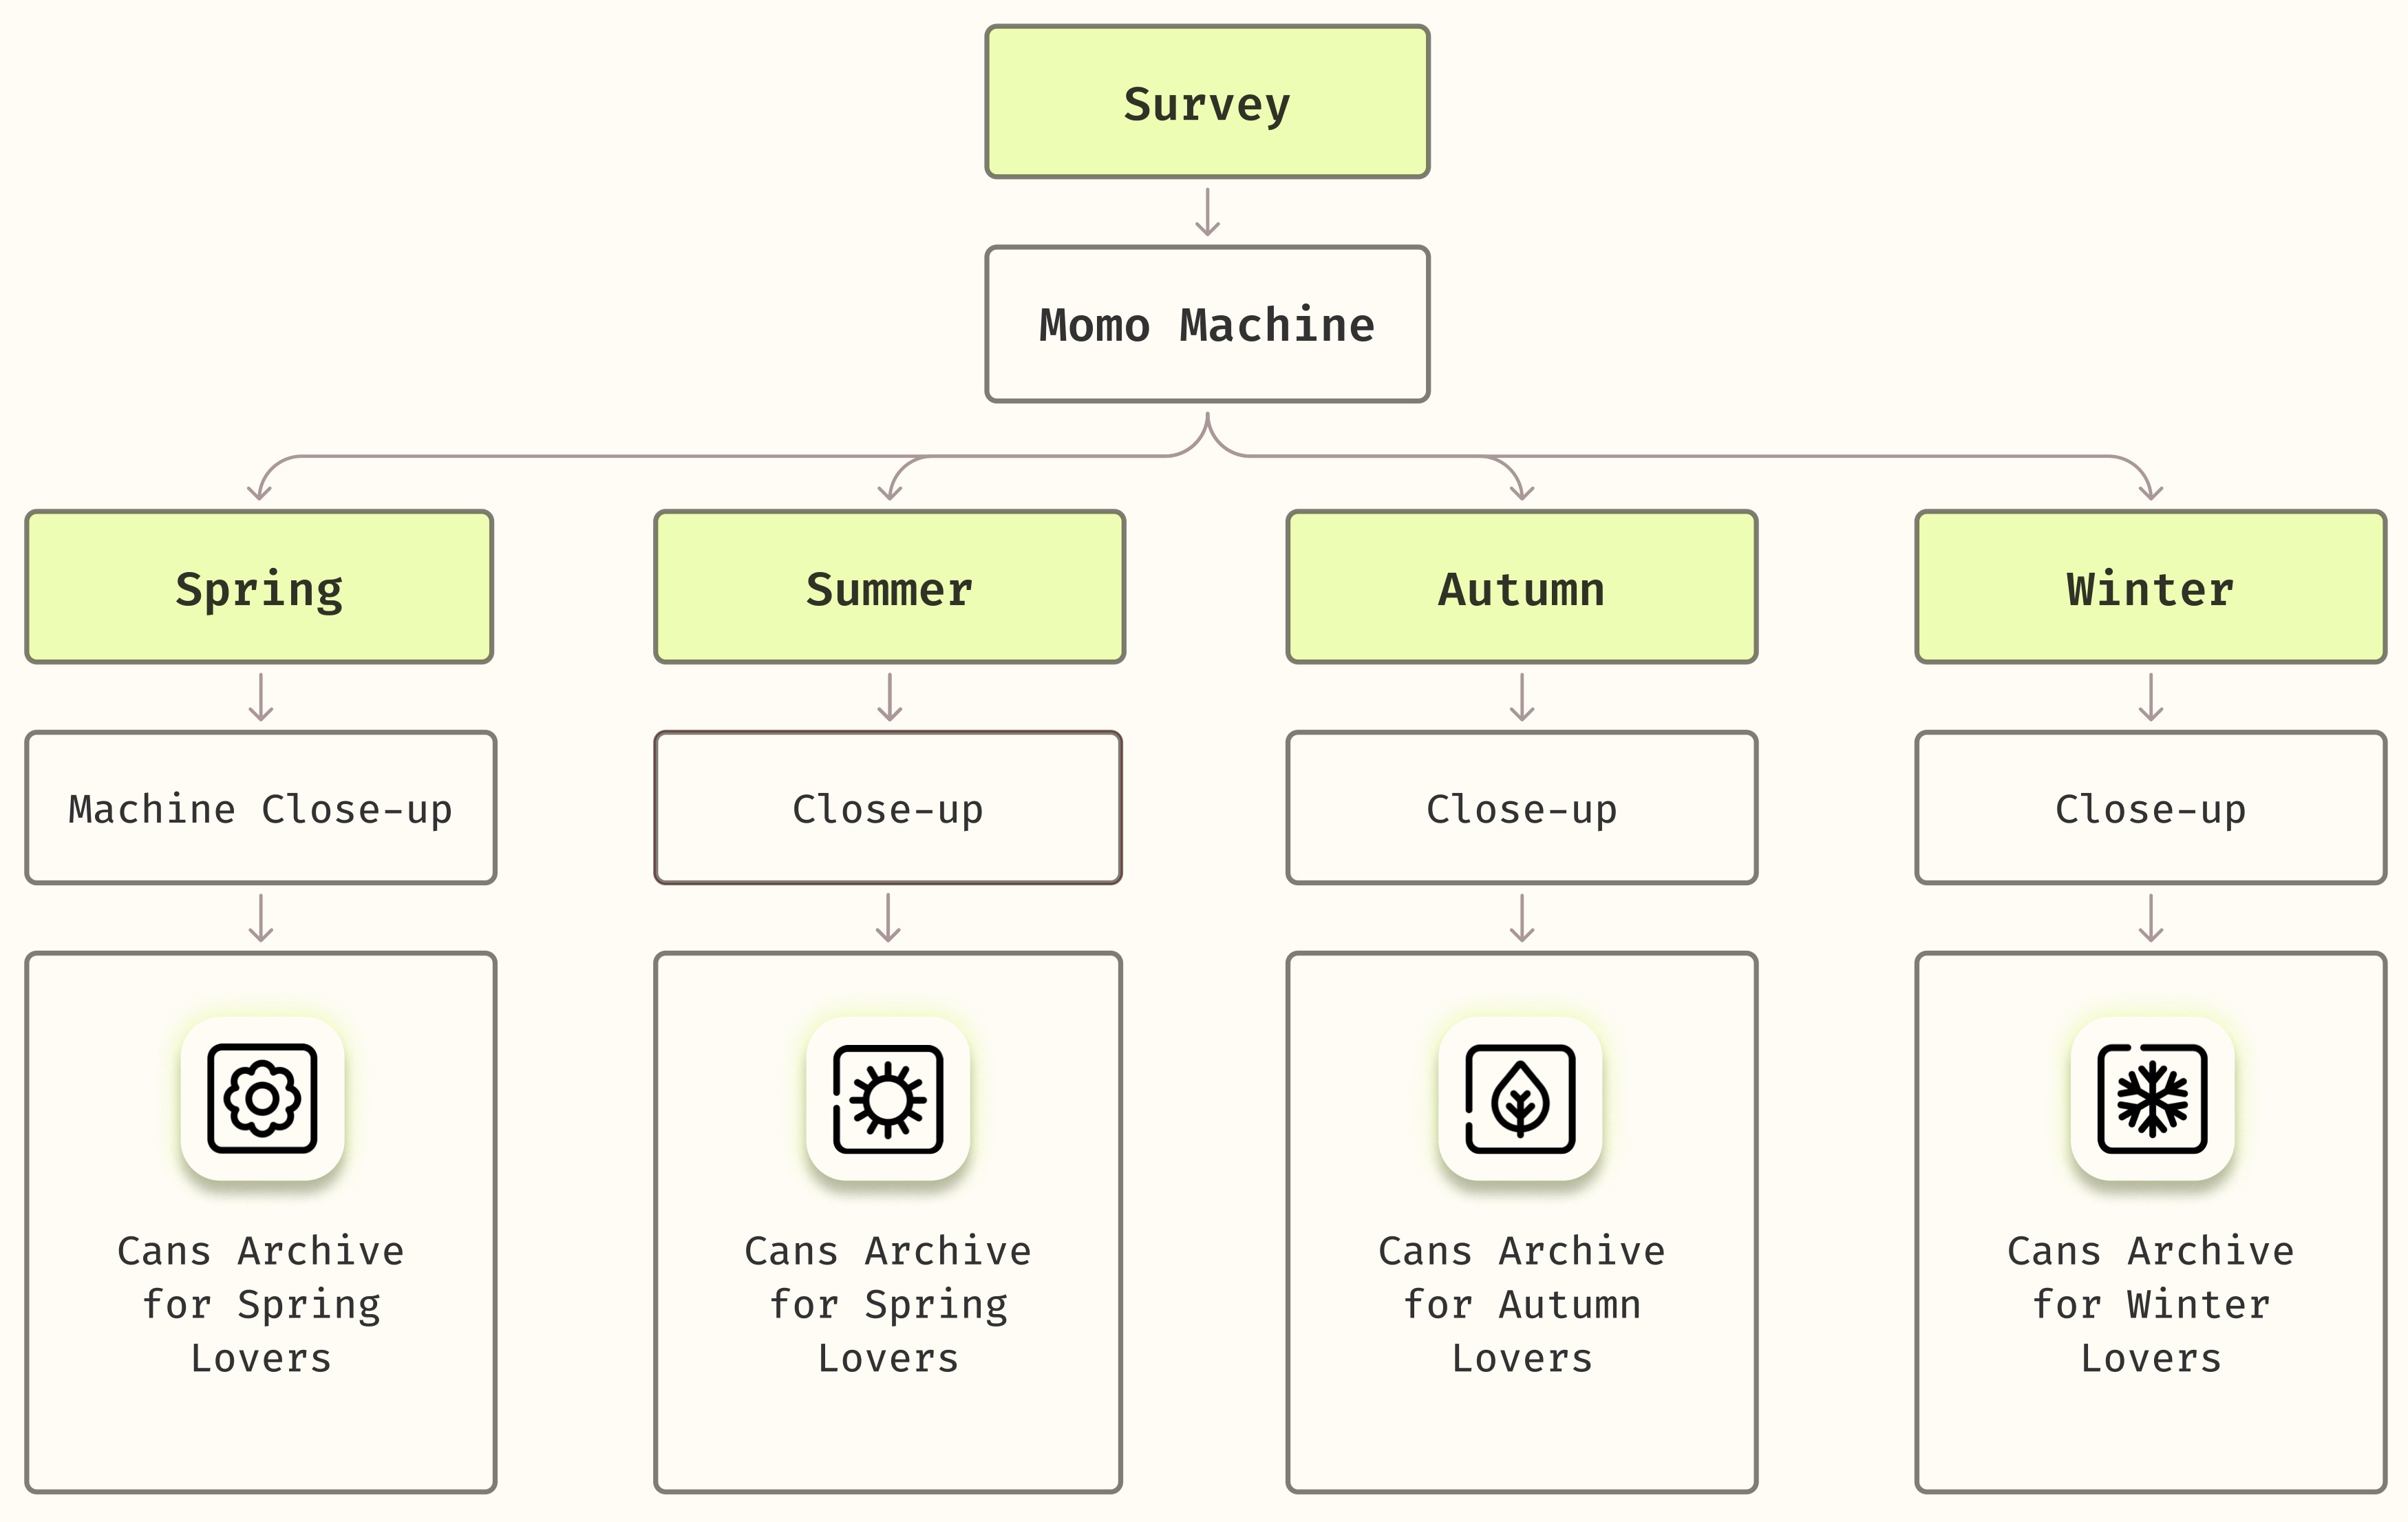The height and width of the screenshot is (1522, 2408).
Task: Click the "Cans Archive for Autumn Lovers" text
Action: tap(1521, 1304)
